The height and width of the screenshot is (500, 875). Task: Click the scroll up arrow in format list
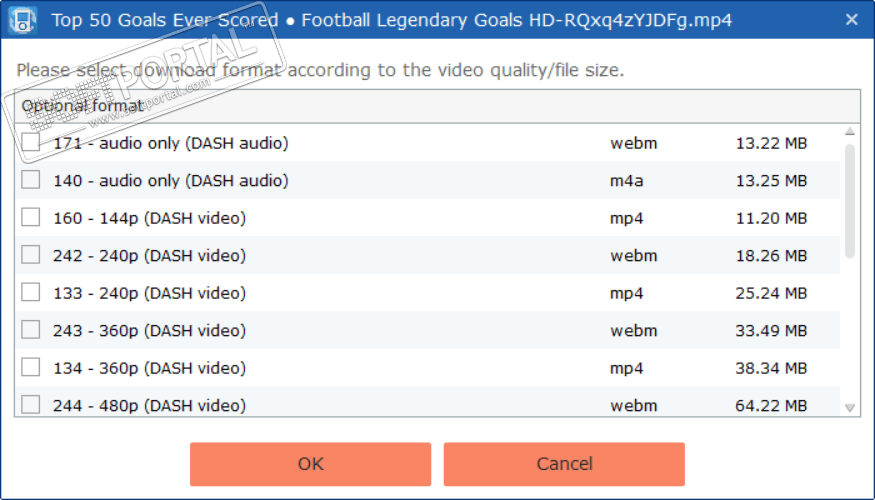pos(850,131)
